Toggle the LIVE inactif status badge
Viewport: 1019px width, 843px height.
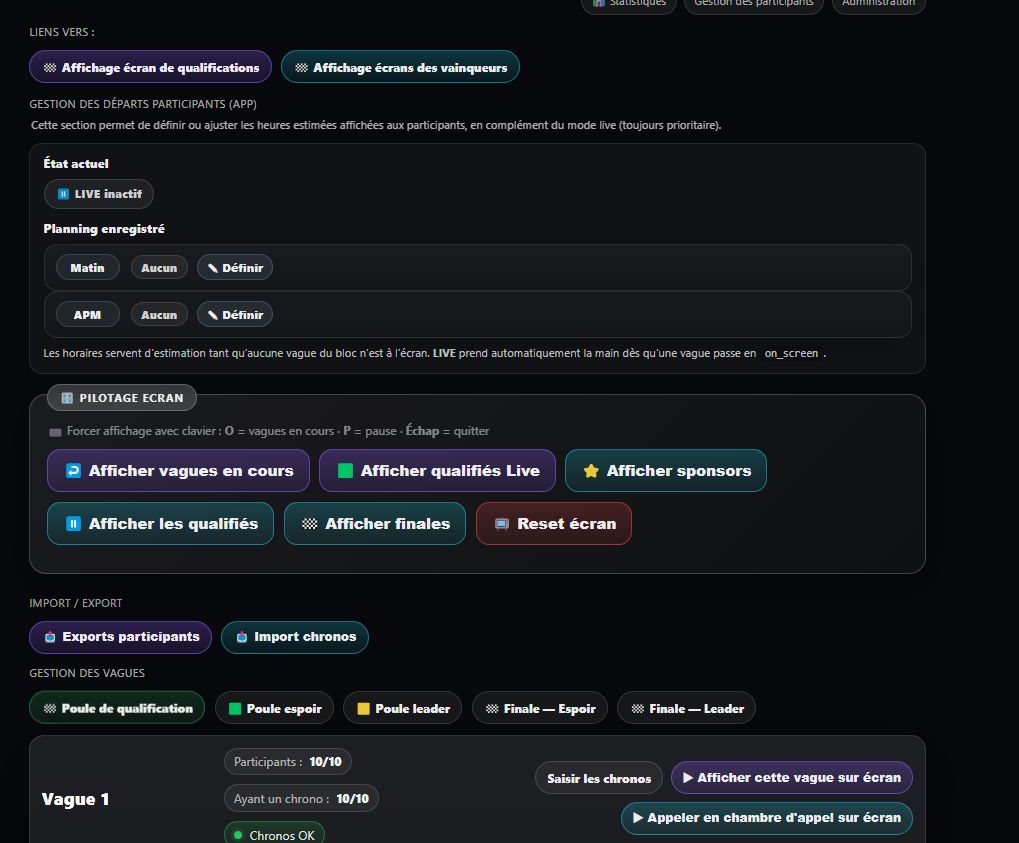(x=99, y=194)
